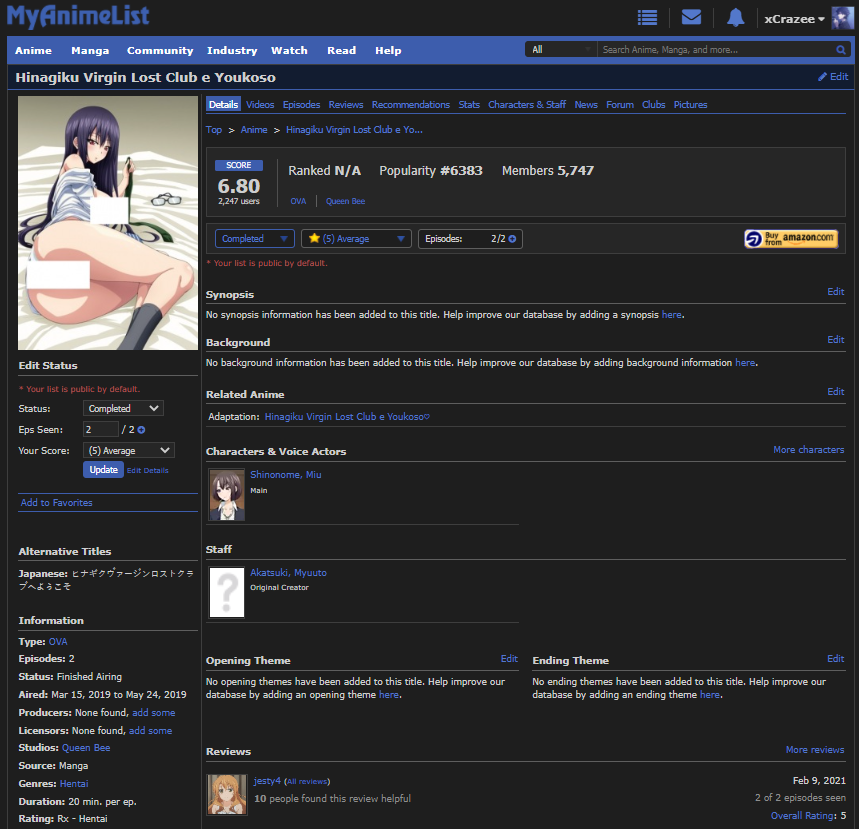The image size is (859, 829).
Task: Click Top breadcrumb link
Action: point(214,130)
